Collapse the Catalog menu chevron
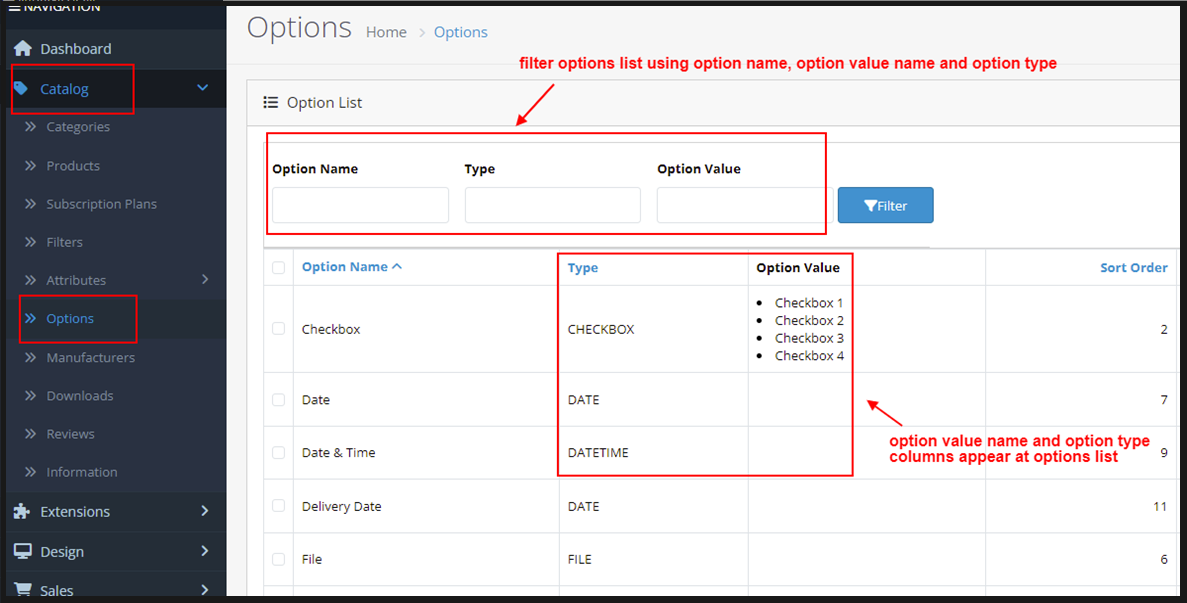Viewport: 1187px width, 603px height. (203, 88)
